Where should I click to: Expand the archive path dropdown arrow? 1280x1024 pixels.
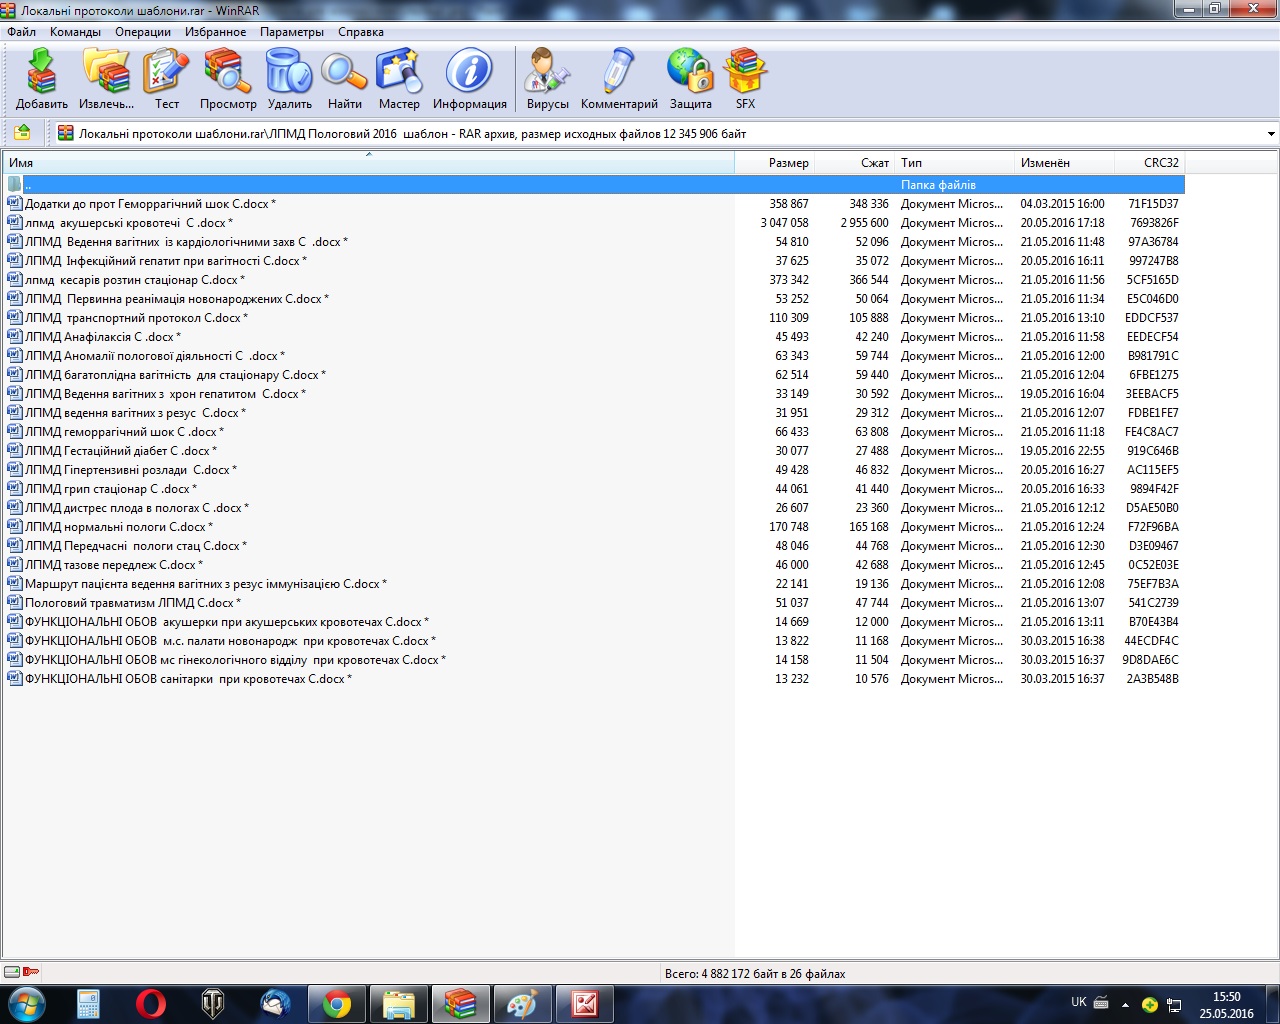tap(1271, 134)
